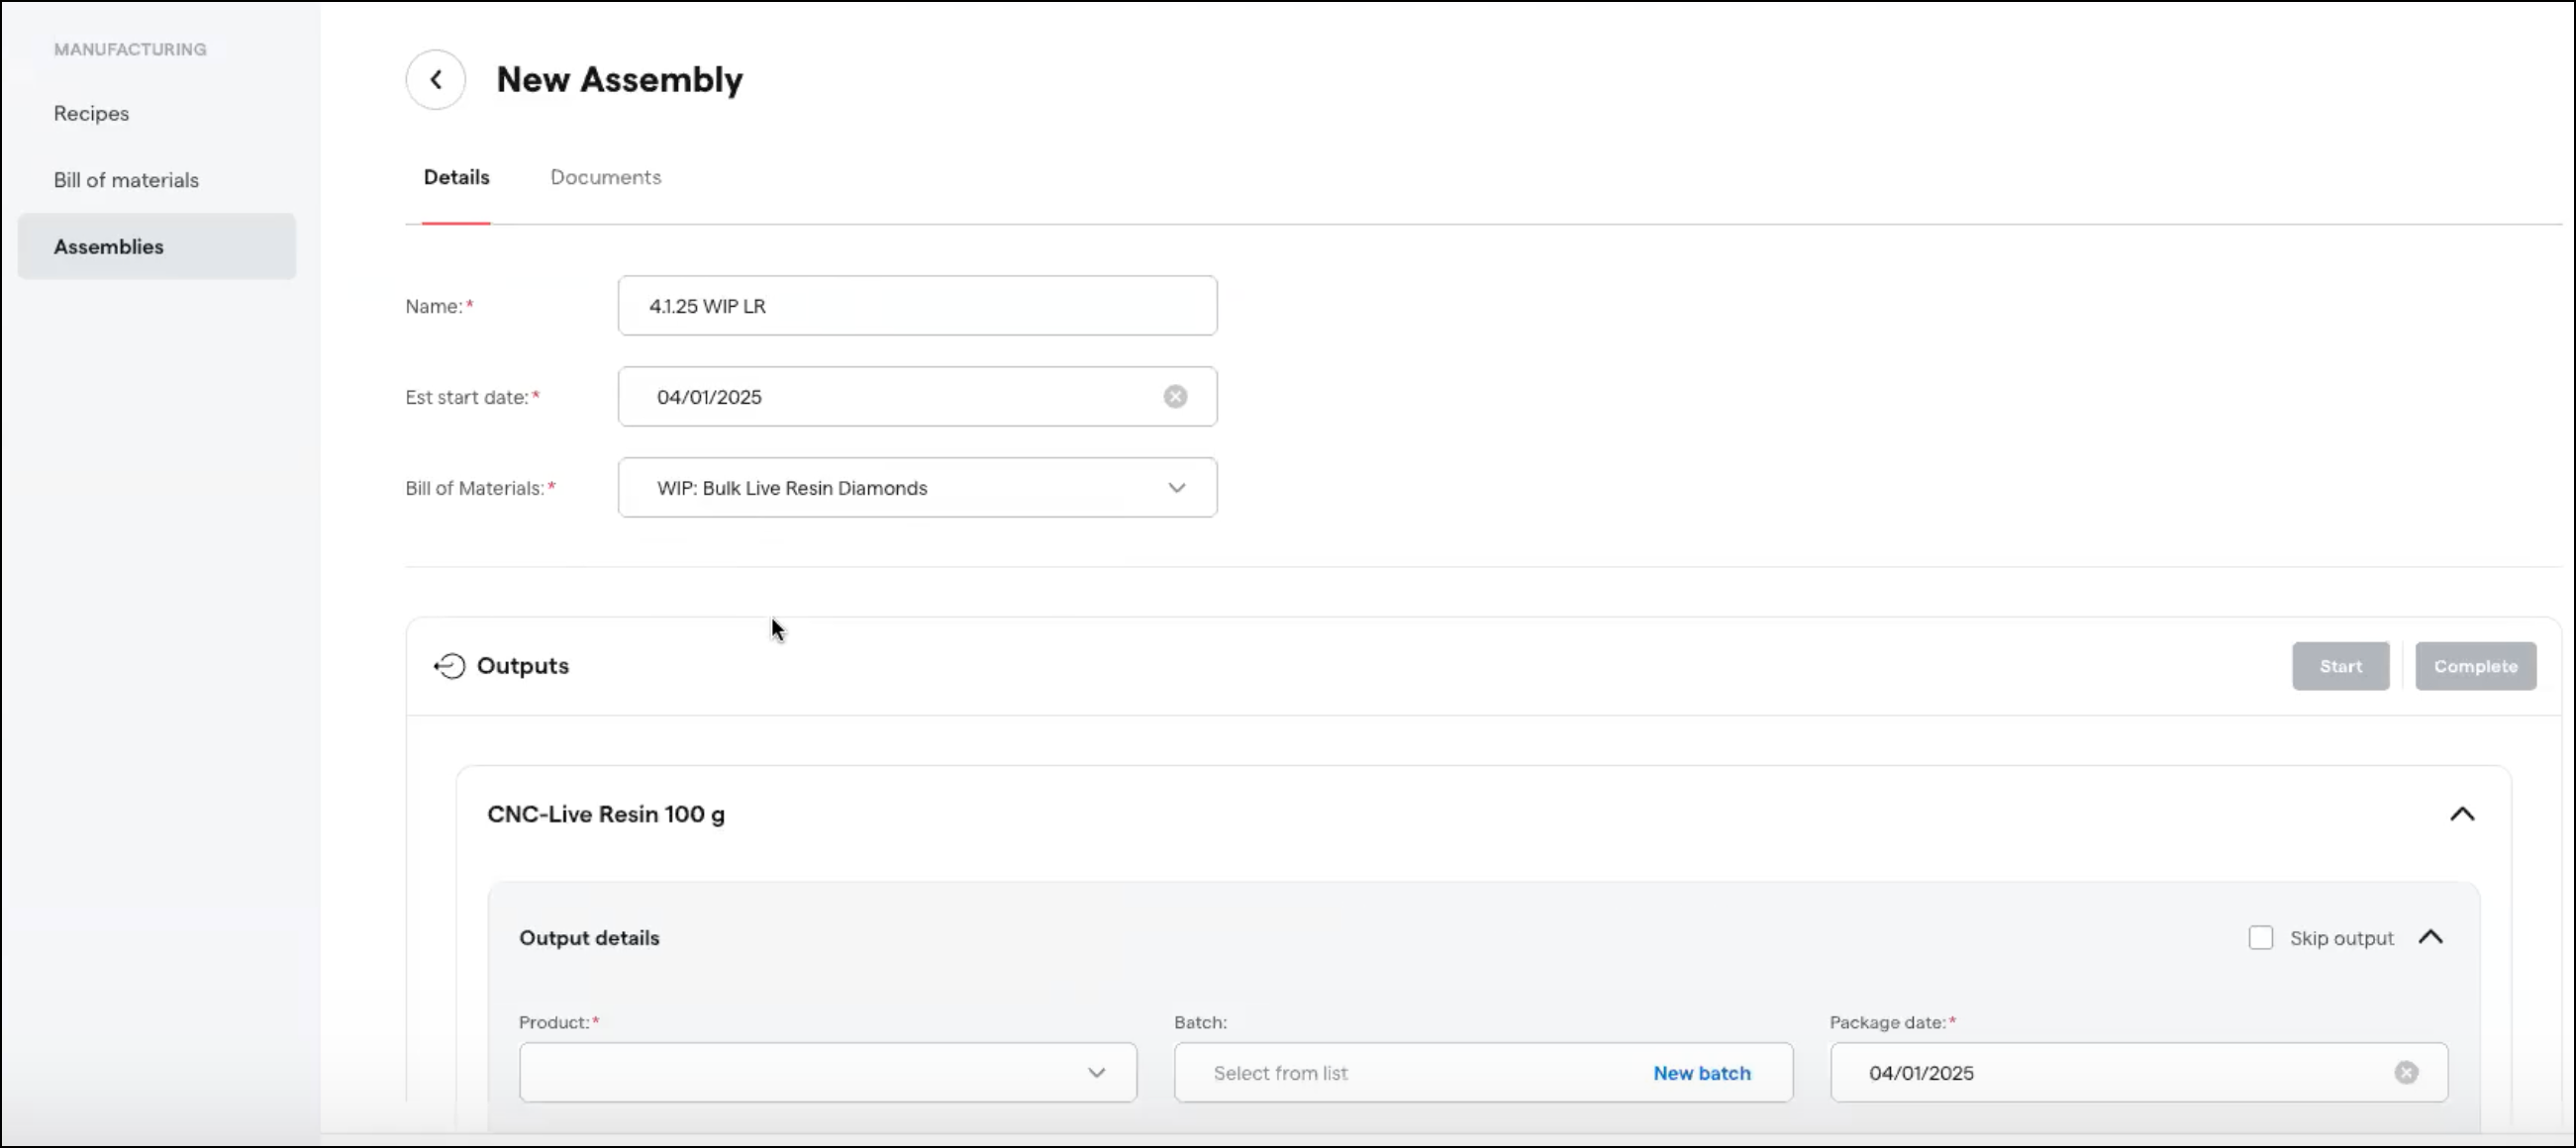Clear the Est start date field
Image resolution: width=2576 pixels, height=1148 pixels.
(1175, 397)
